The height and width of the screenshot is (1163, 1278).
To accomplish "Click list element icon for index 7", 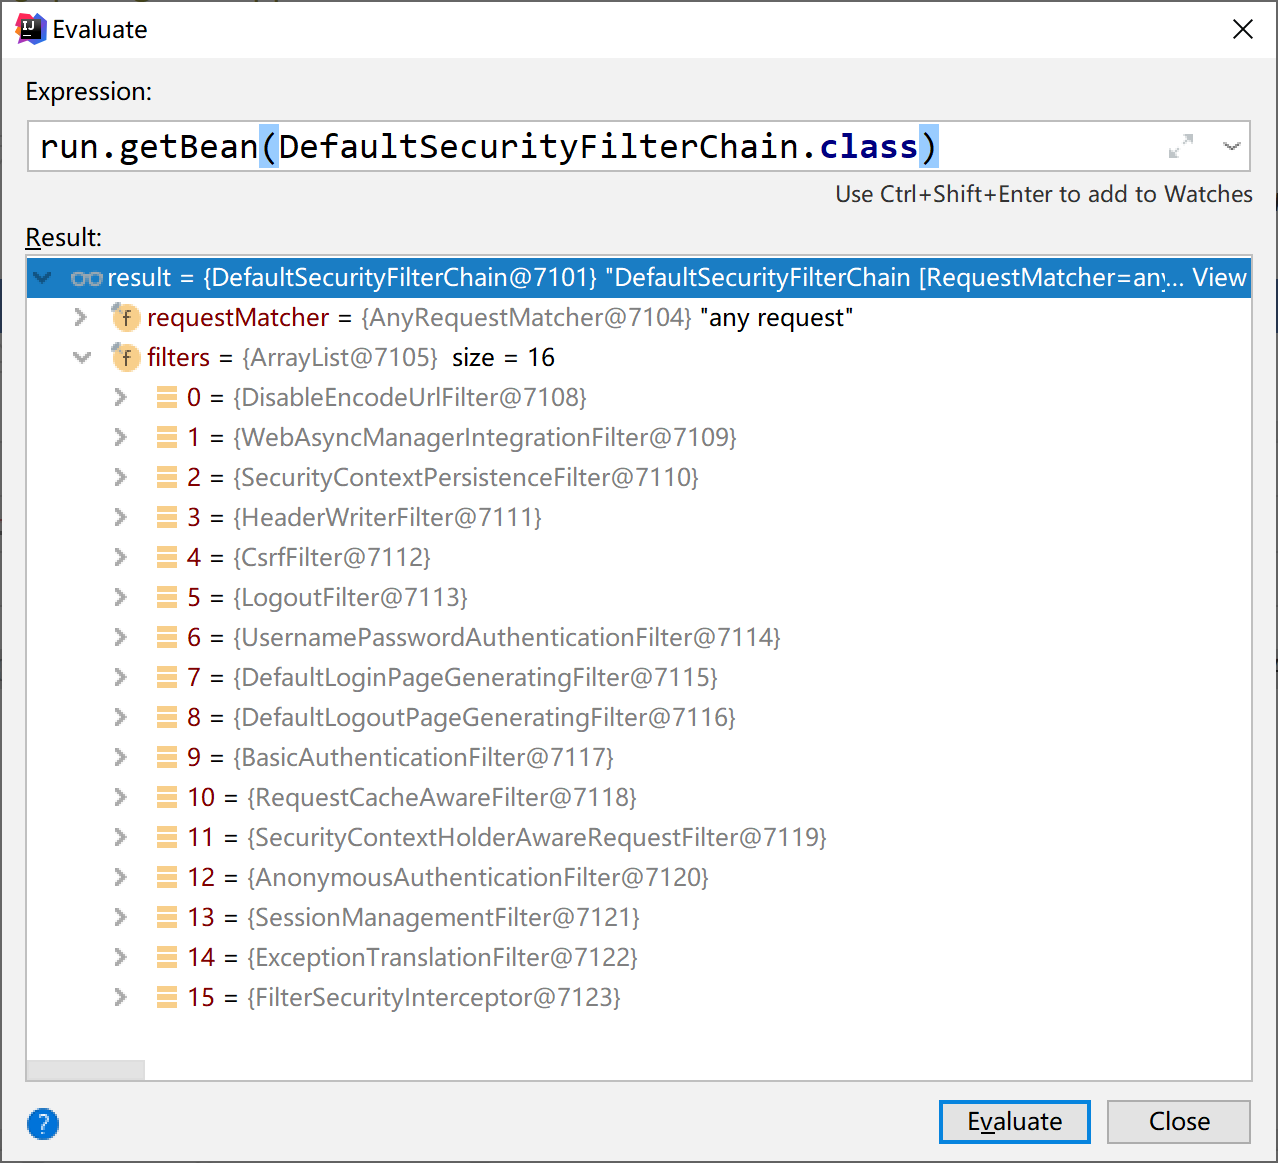I will click(x=167, y=677).
